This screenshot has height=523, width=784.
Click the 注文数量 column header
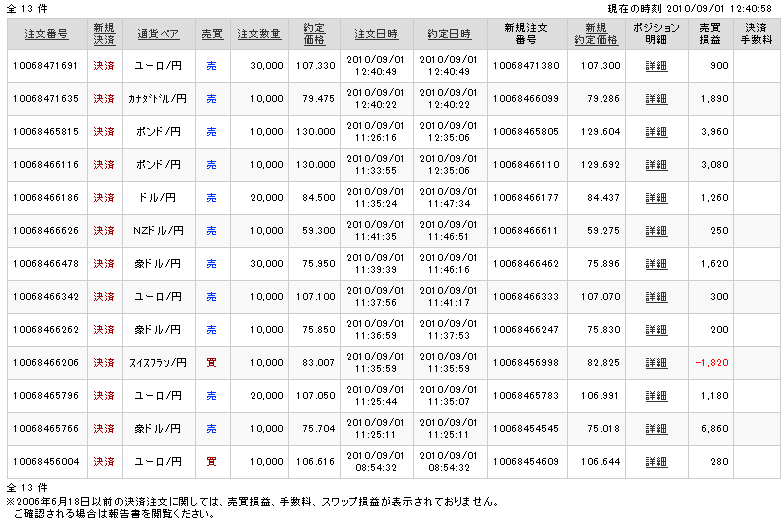(257, 34)
